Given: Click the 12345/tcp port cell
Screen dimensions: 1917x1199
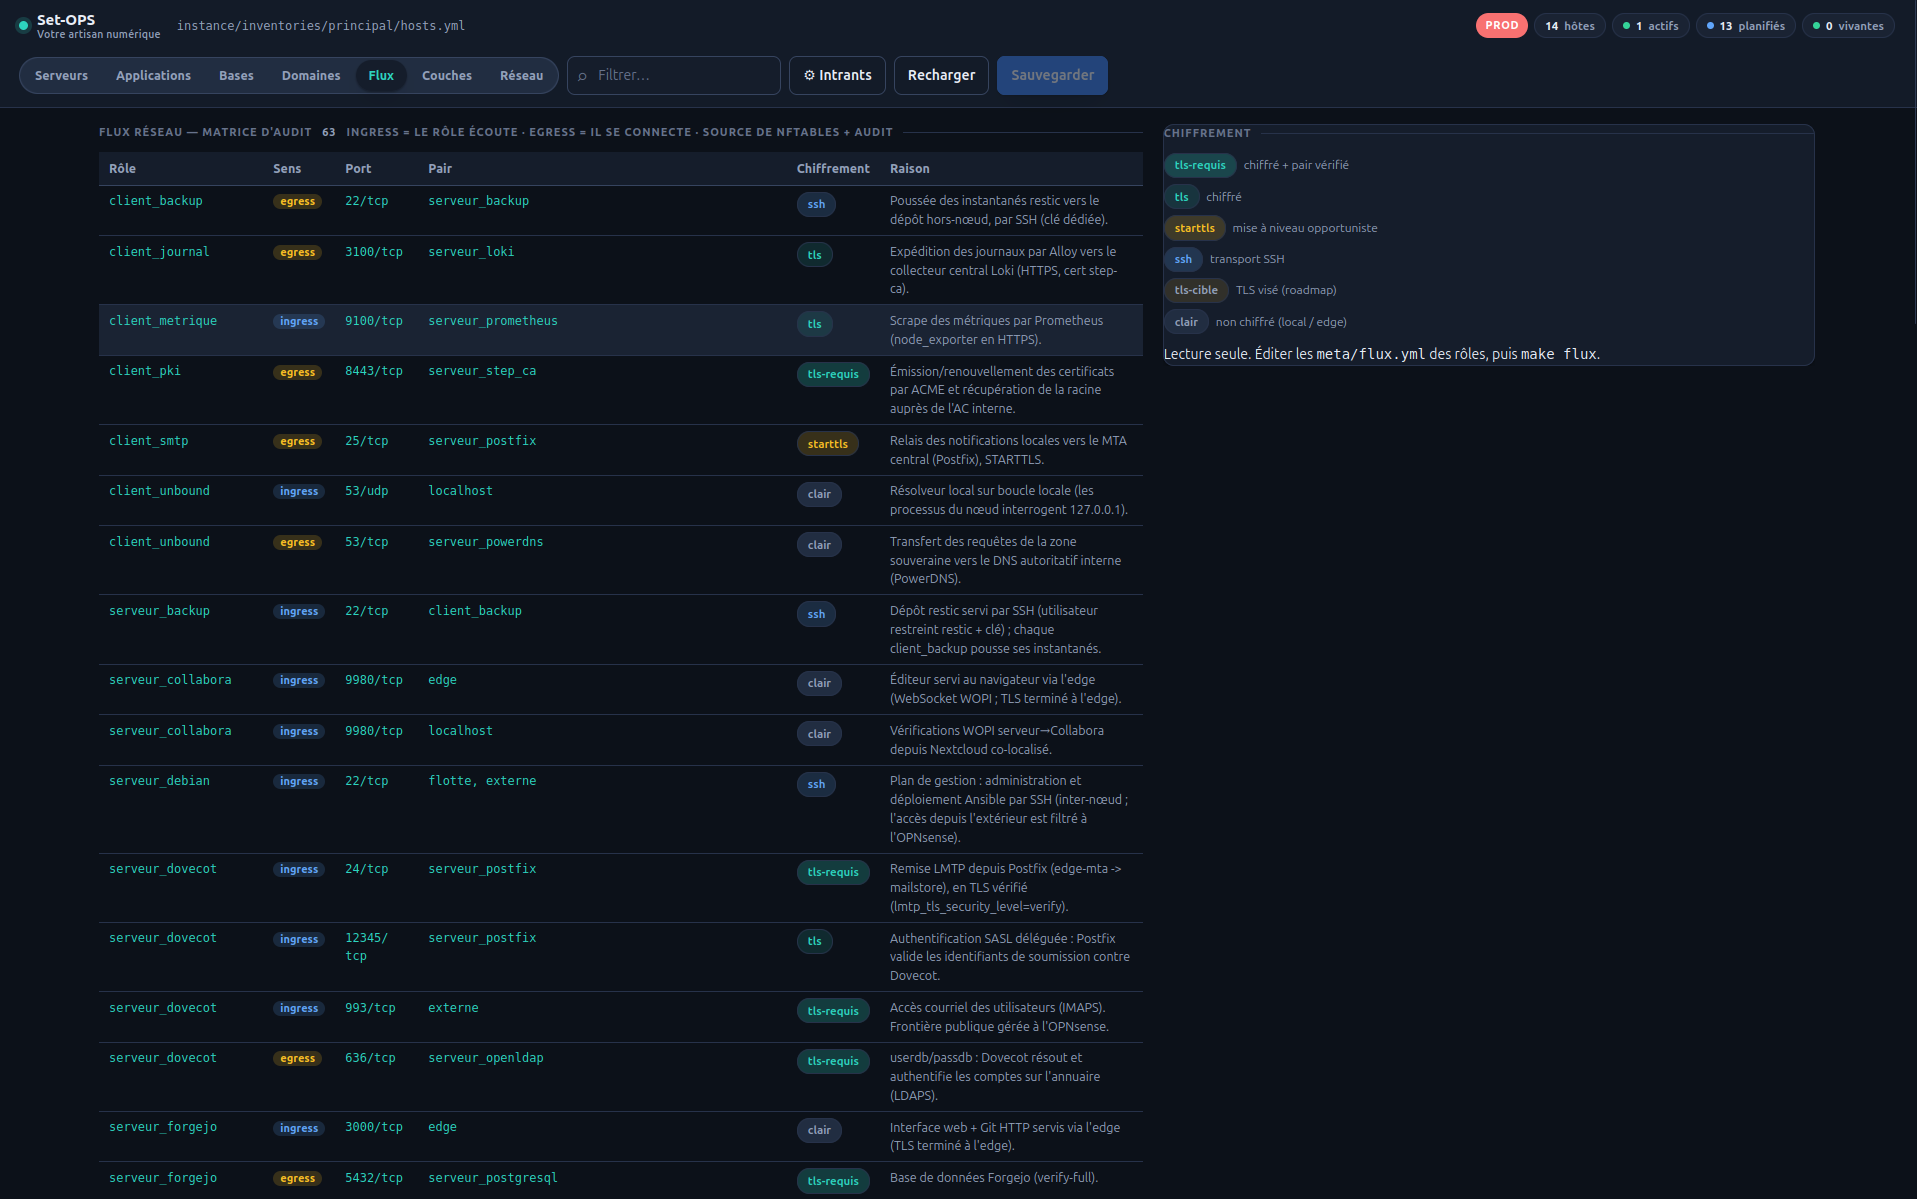Looking at the screenshot, I should click(x=367, y=947).
